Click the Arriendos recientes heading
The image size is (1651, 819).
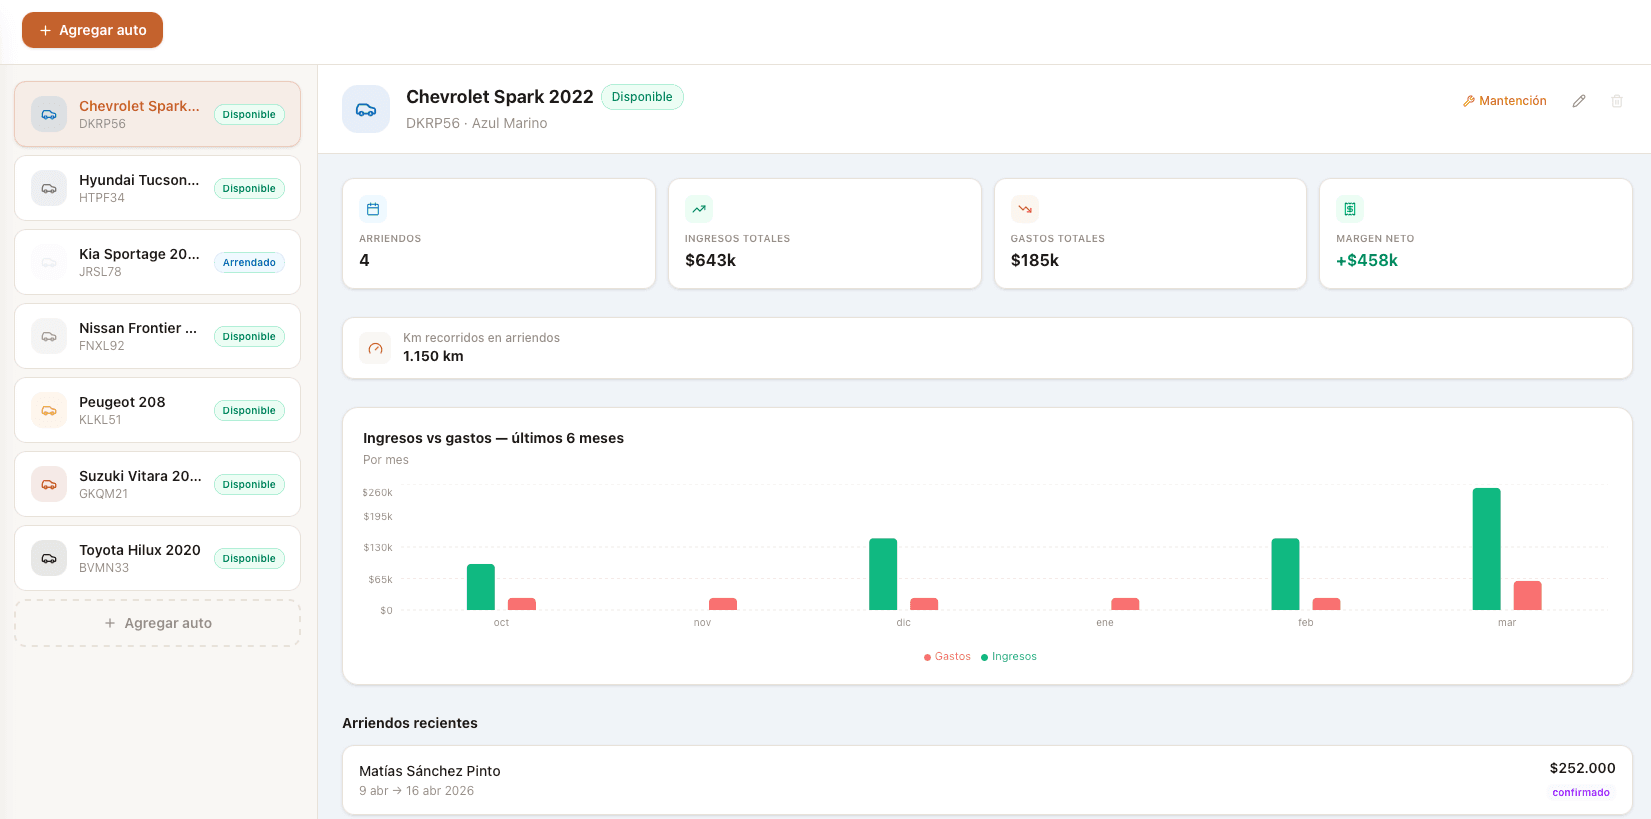coord(410,723)
